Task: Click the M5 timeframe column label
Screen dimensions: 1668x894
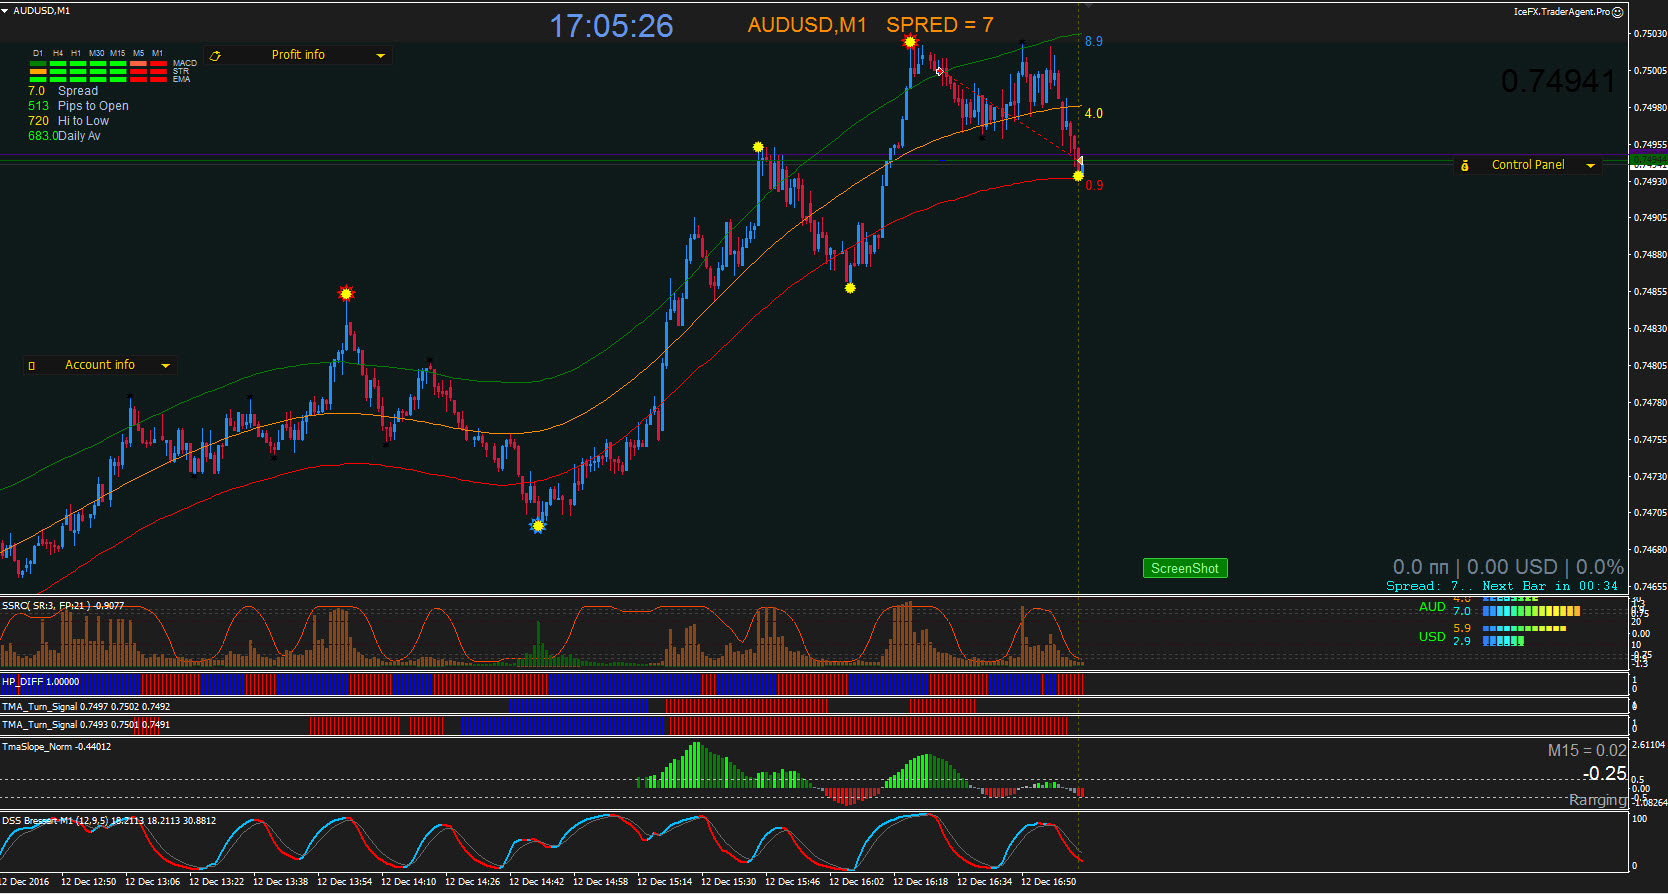Action: click(139, 53)
